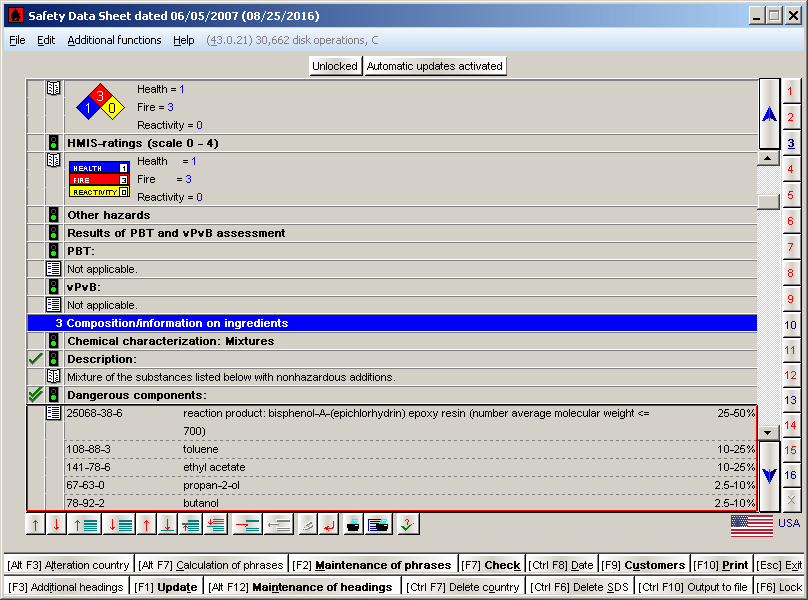
Task: Click the USA flag icon
Action: [752, 524]
